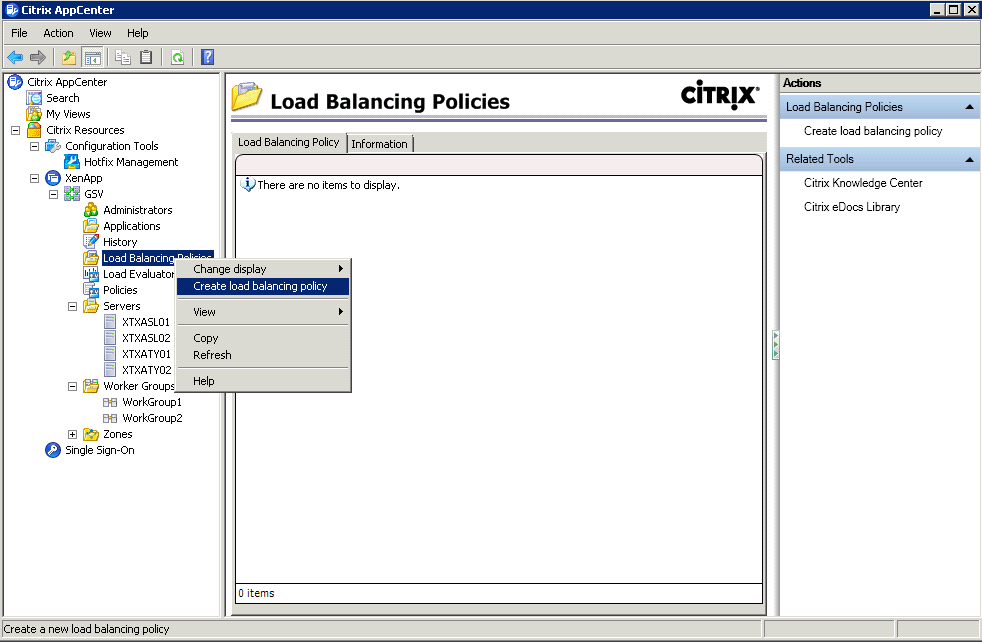Click the Servers folder icon
The height and width of the screenshot is (642, 982).
coord(91,306)
